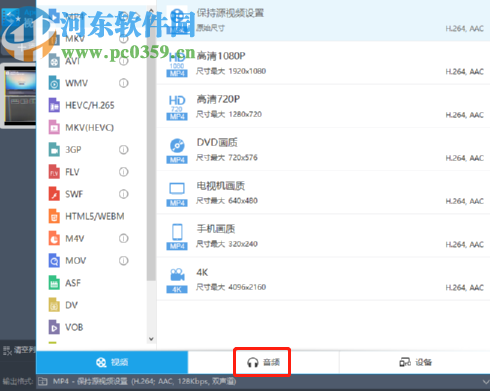Click the format list scrollbar thumb
Image resolution: width=490 pixels, height=391 pixels.
(151, 147)
